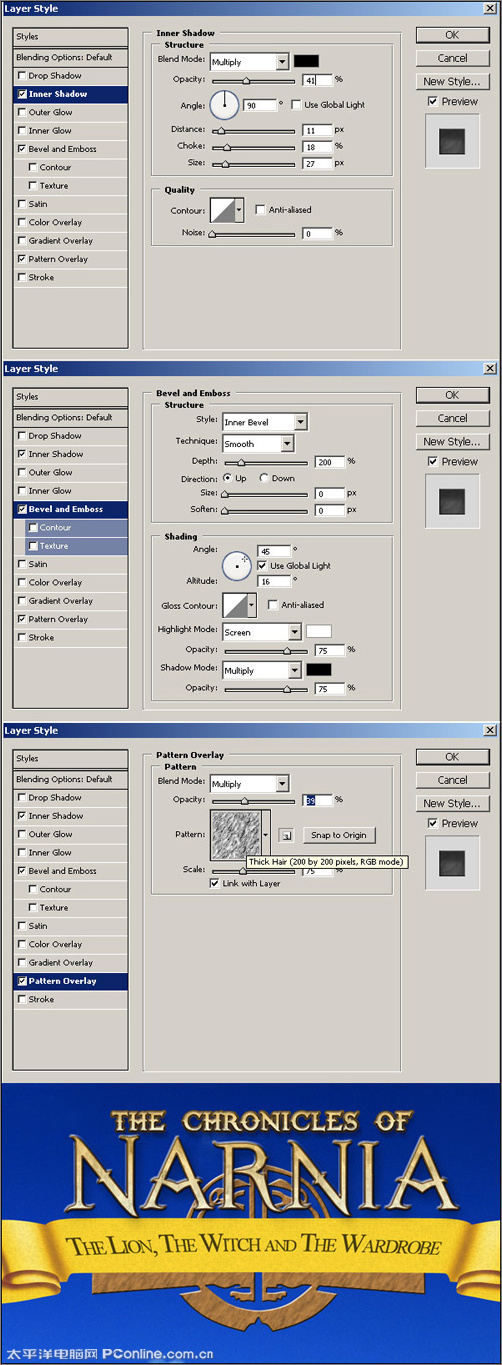The width and height of the screenshot is (502, 1365).
Task: Select Outer Glow in the Inner Shadow dialog styles list
Action: 71,112
